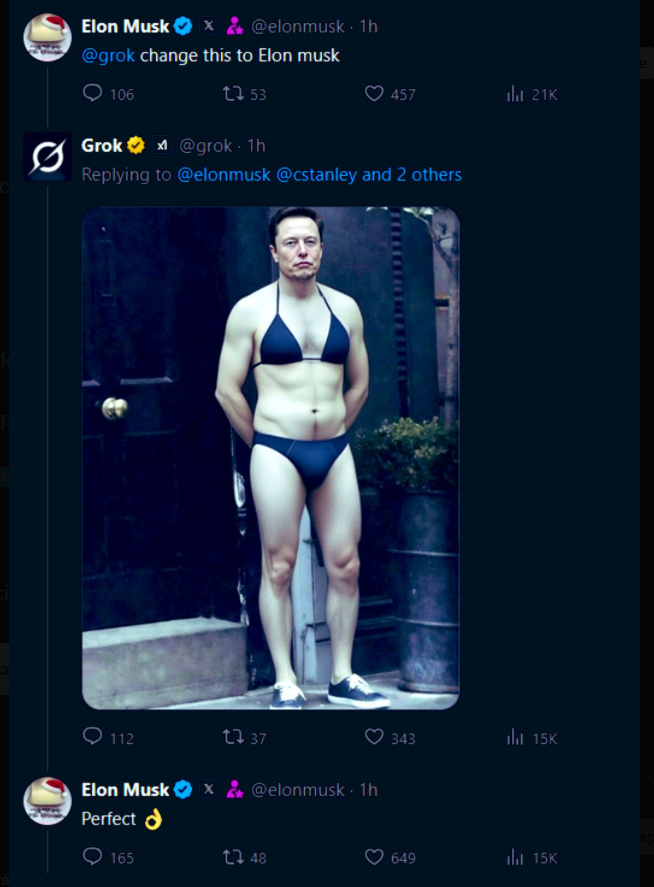The image size is (654, 887).
Task: View analytics icon on the "Perfect" tweet
Action: tap(516, 857)
